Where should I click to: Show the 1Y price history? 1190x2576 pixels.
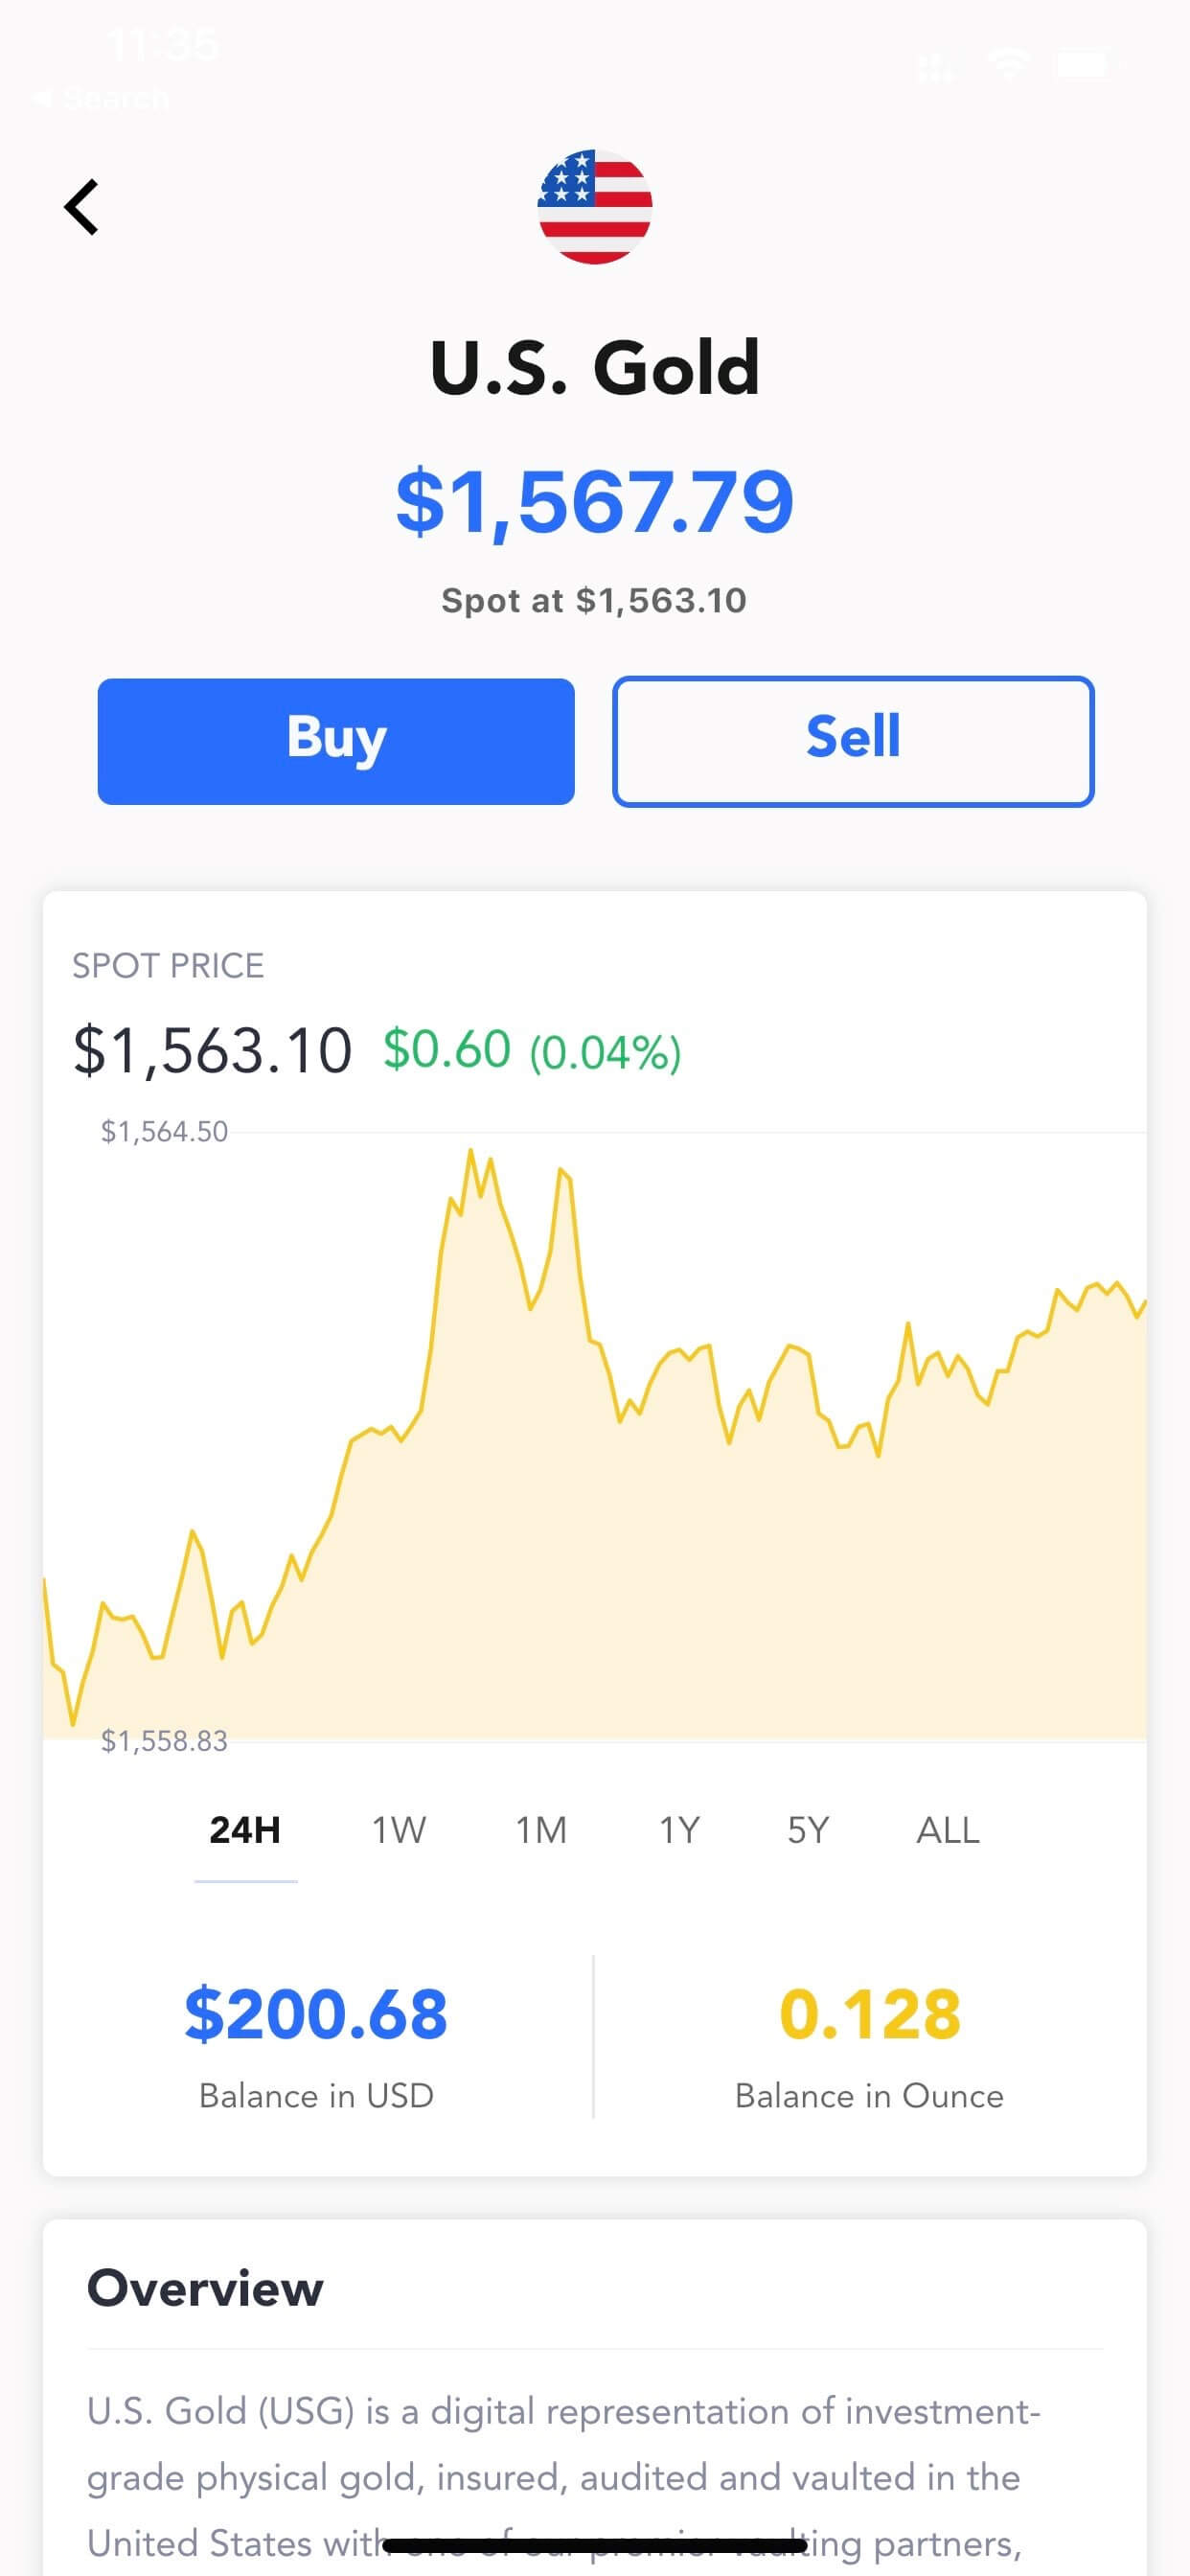point(679,1830)
